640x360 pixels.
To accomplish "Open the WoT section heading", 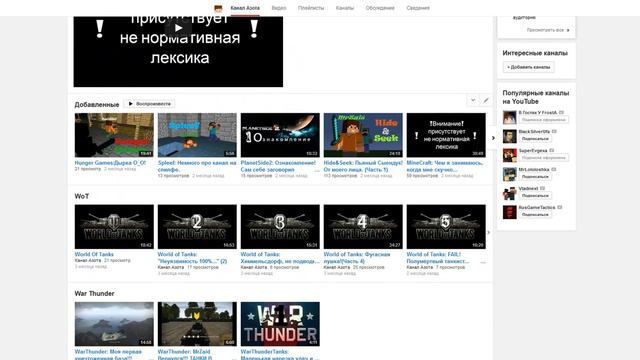I will click(x=82, y=196).
